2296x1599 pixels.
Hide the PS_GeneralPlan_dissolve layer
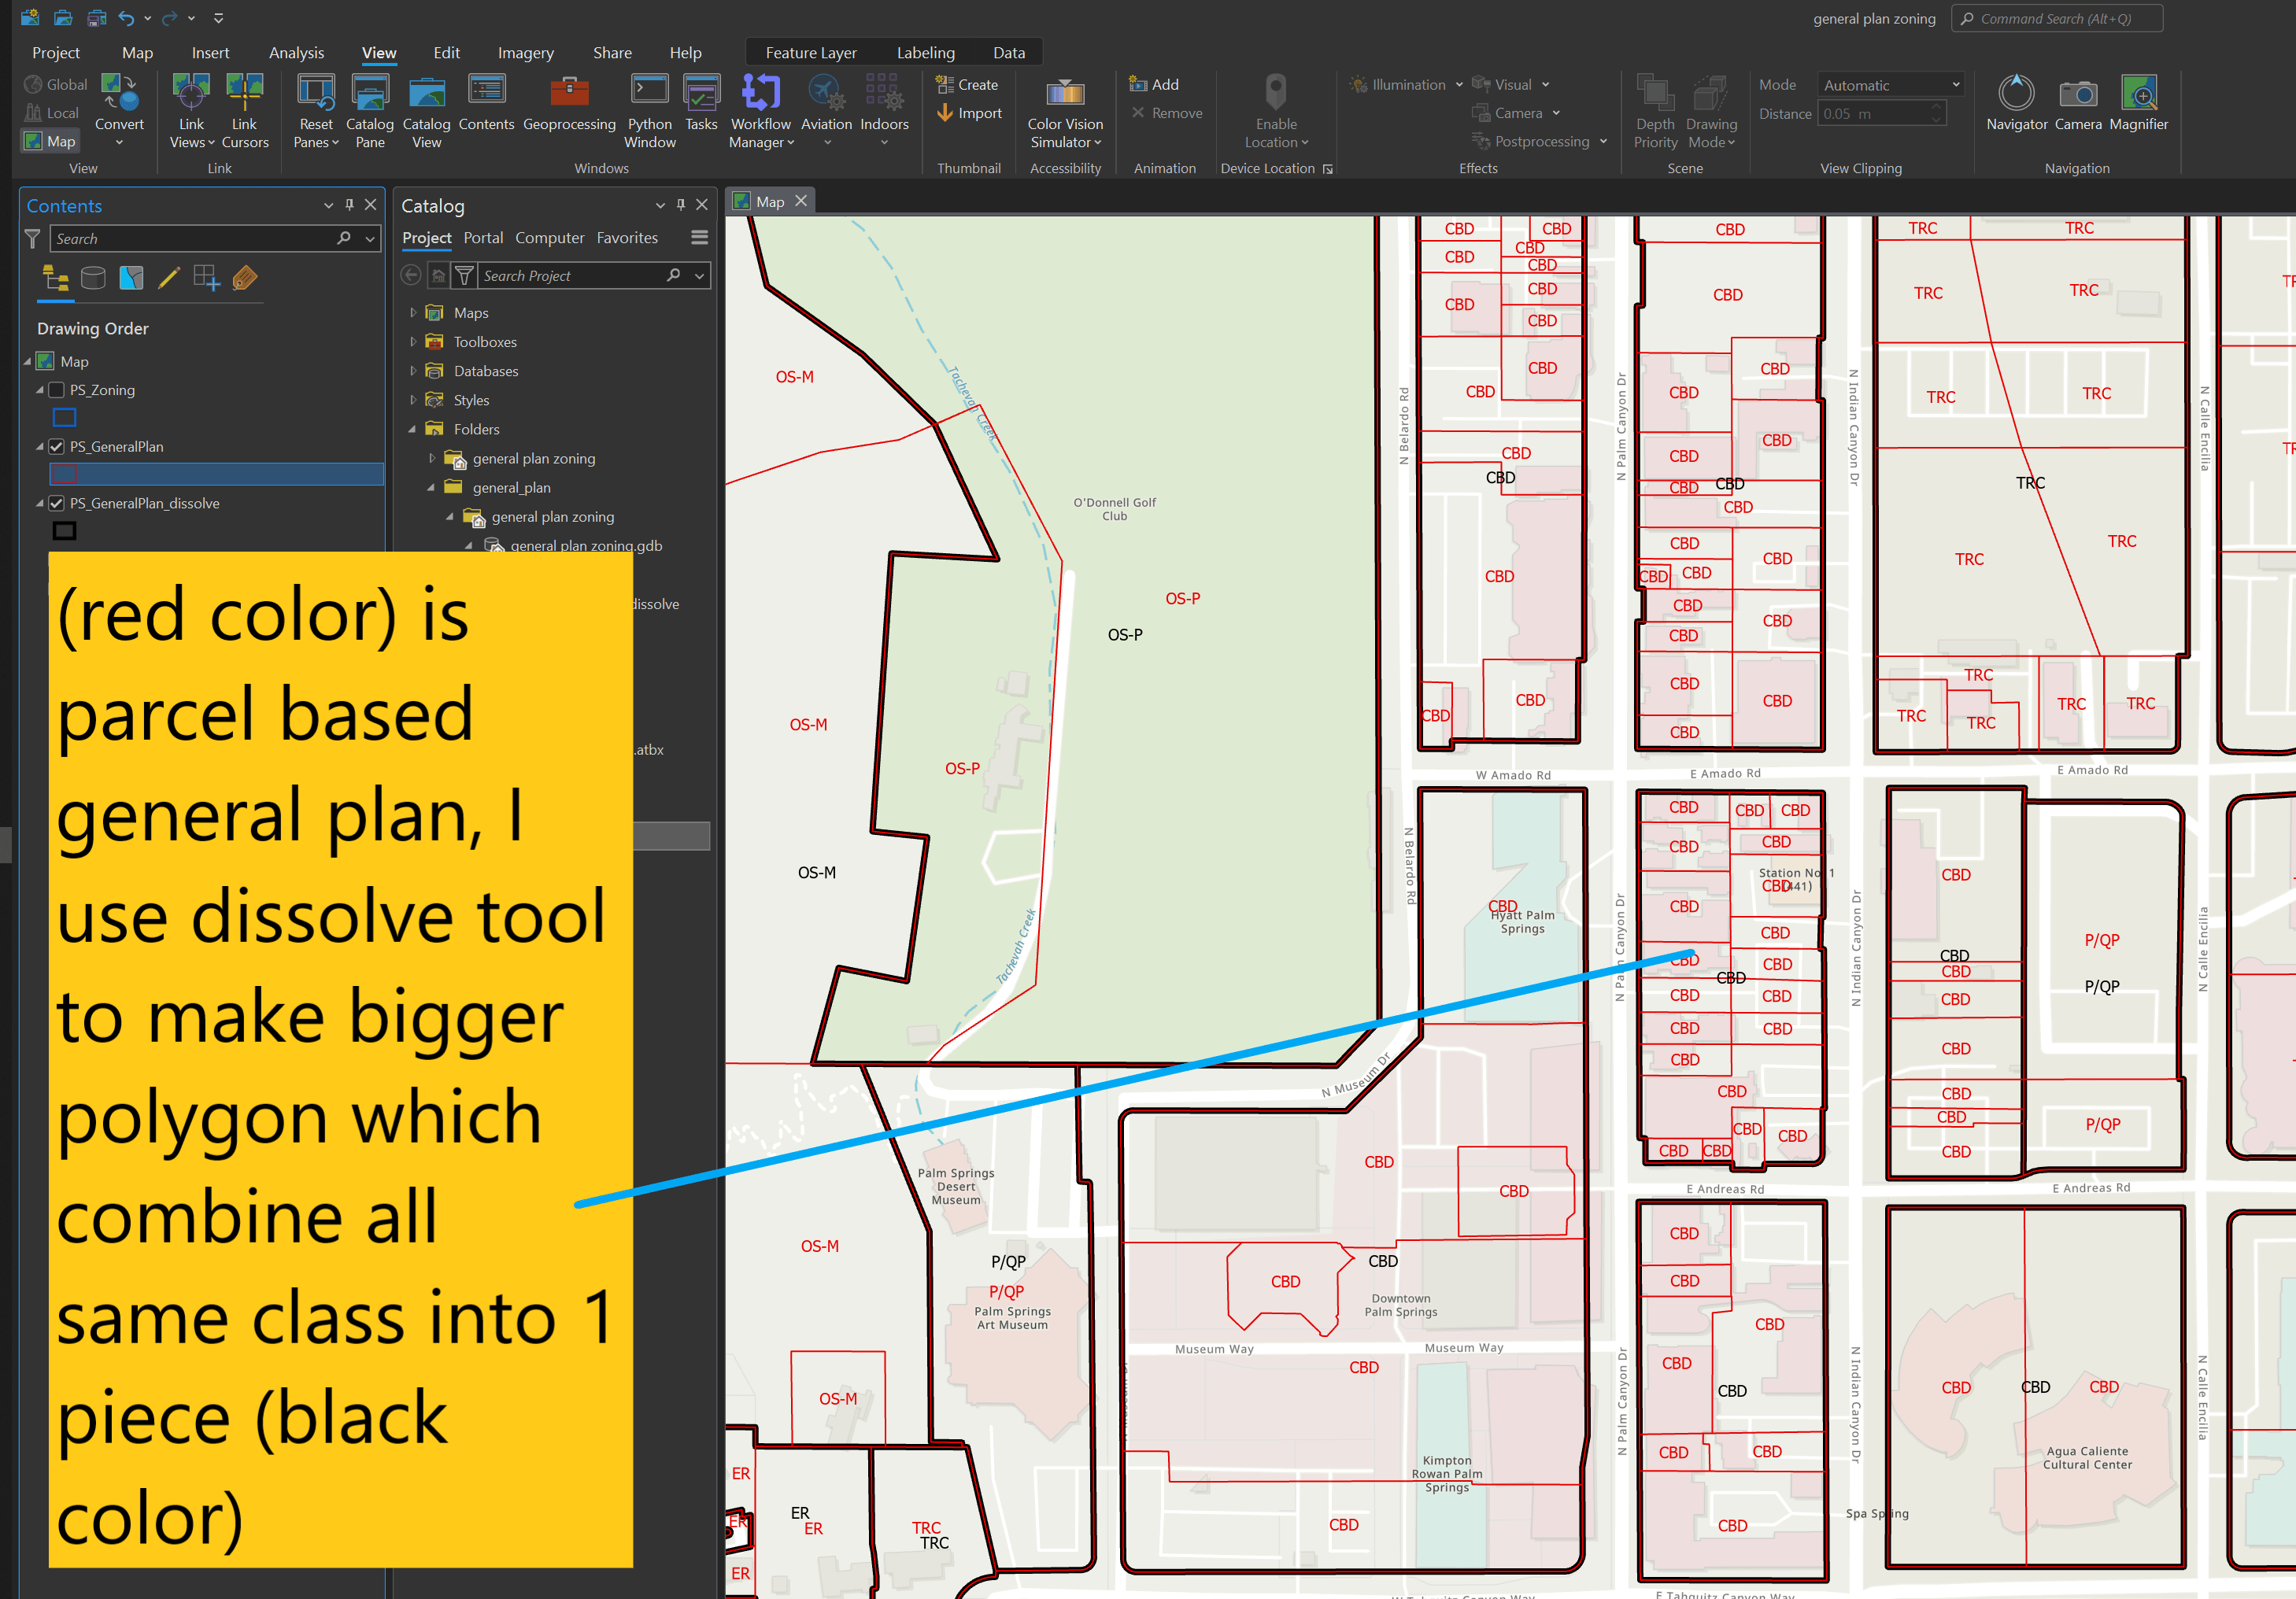57,504
